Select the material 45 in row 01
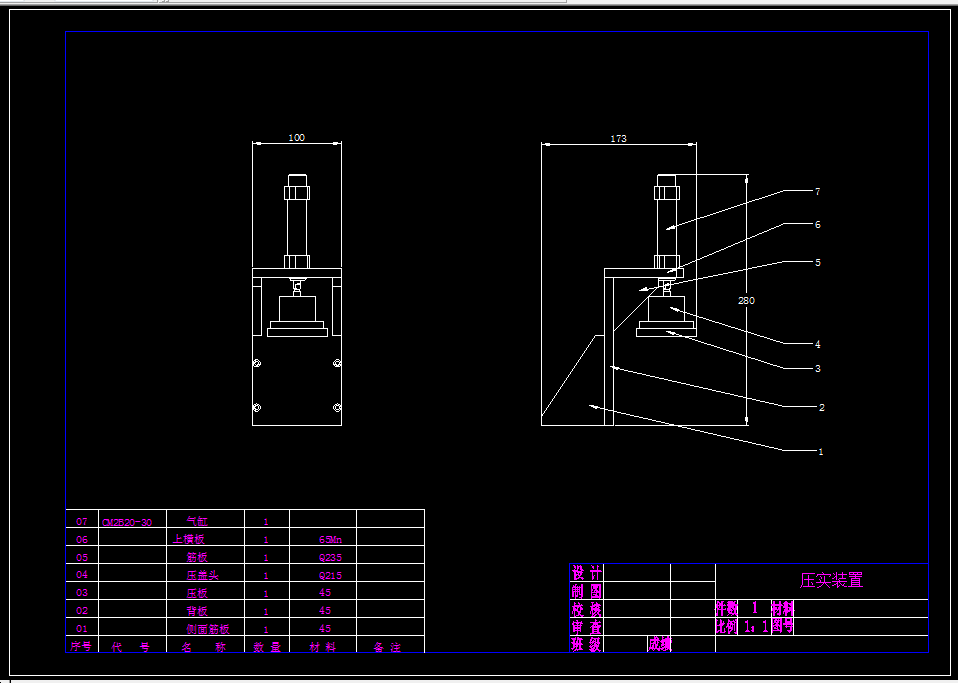This screenshot has width=958, height=683. tap(325, 628)
